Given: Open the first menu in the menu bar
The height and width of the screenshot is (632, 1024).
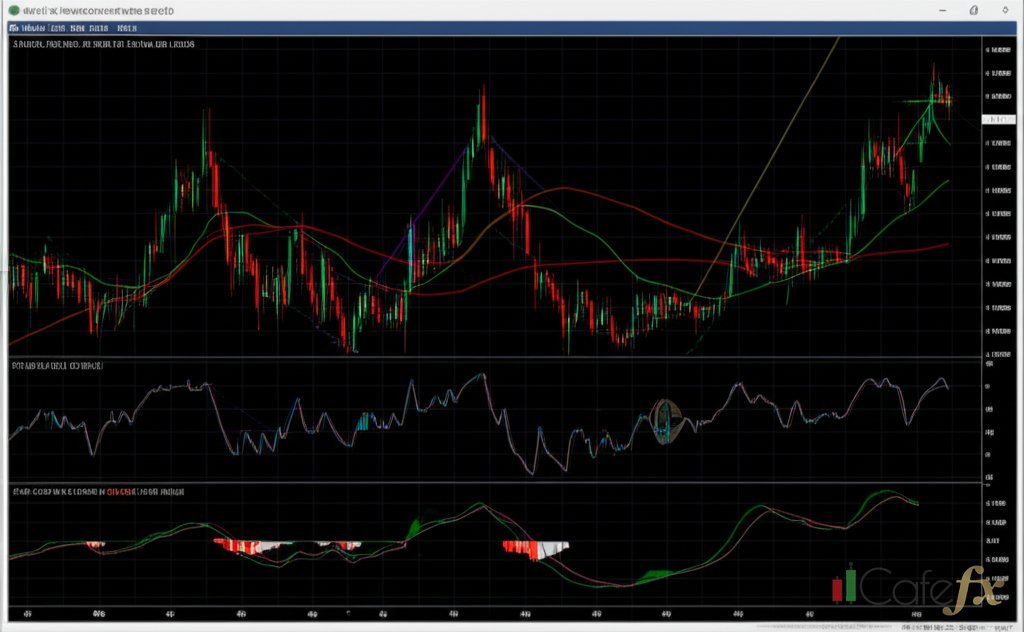Looking at the screenshot, I should (20, 29).
